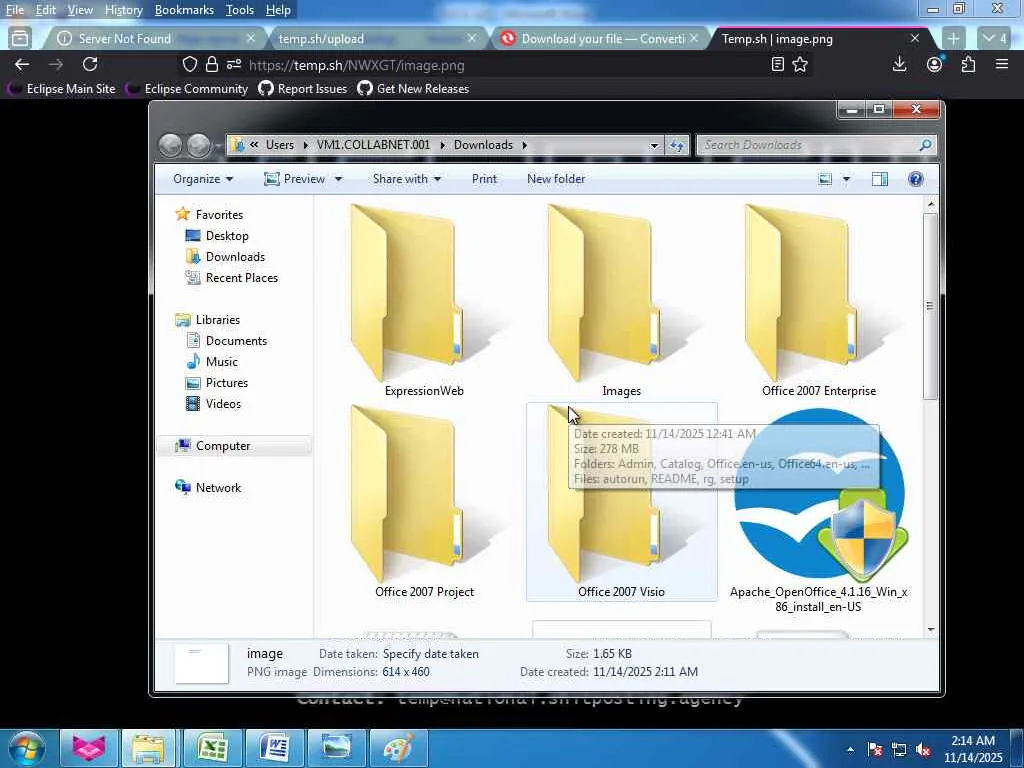The width and height of the screenshot is (1024, 768).
Task: Click the Preview toolbar button
Action: coord(295,179)
